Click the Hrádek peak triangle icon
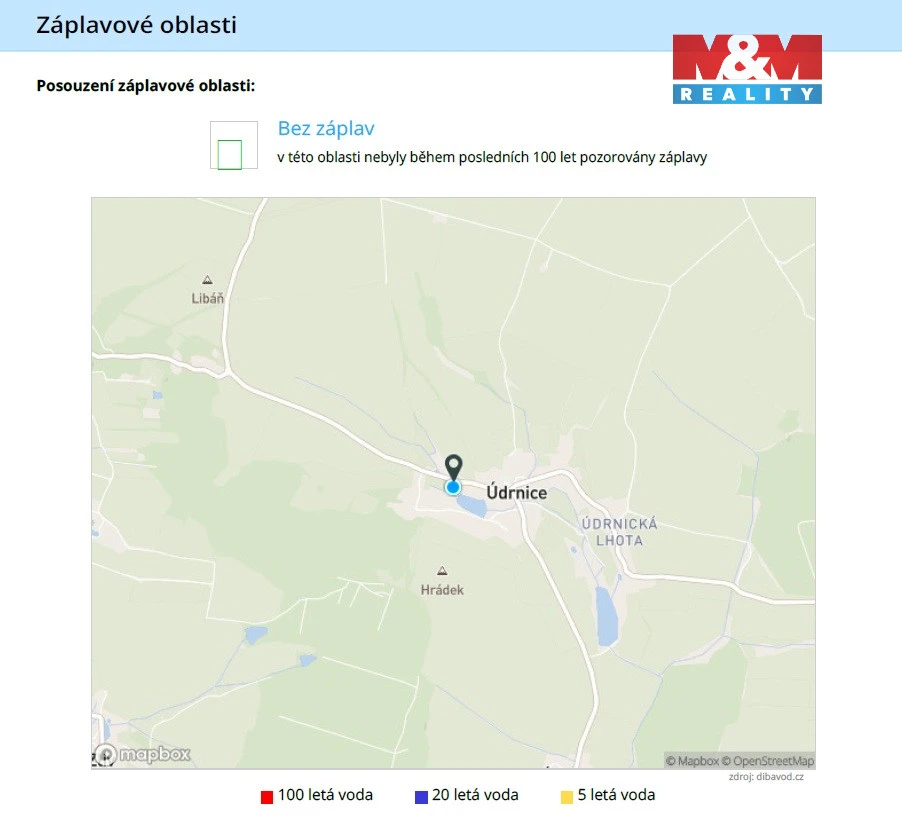Screen dimensions: 902x816 (442, 571)
